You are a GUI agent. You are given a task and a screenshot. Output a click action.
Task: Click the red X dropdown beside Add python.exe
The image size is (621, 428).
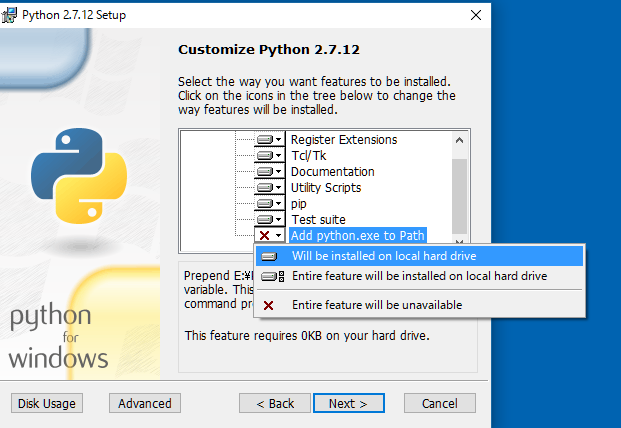[269, 236]
